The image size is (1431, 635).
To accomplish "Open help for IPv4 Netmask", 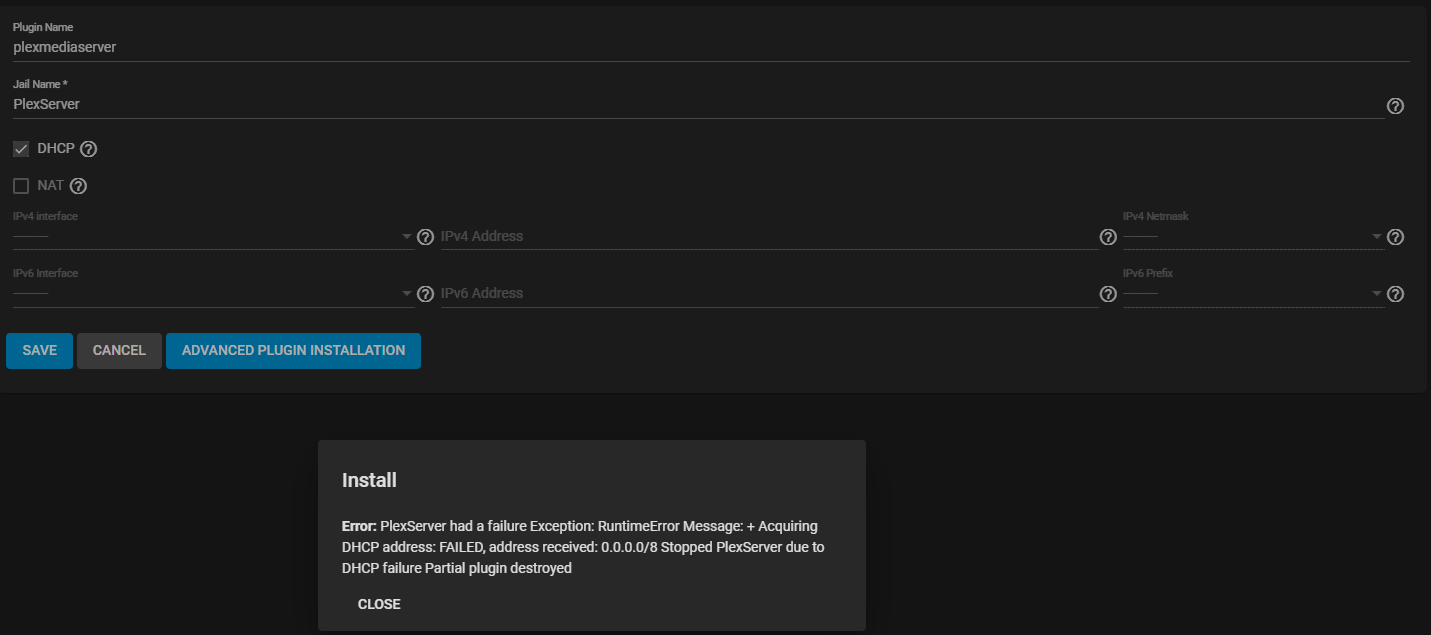I will (1396, 237).
